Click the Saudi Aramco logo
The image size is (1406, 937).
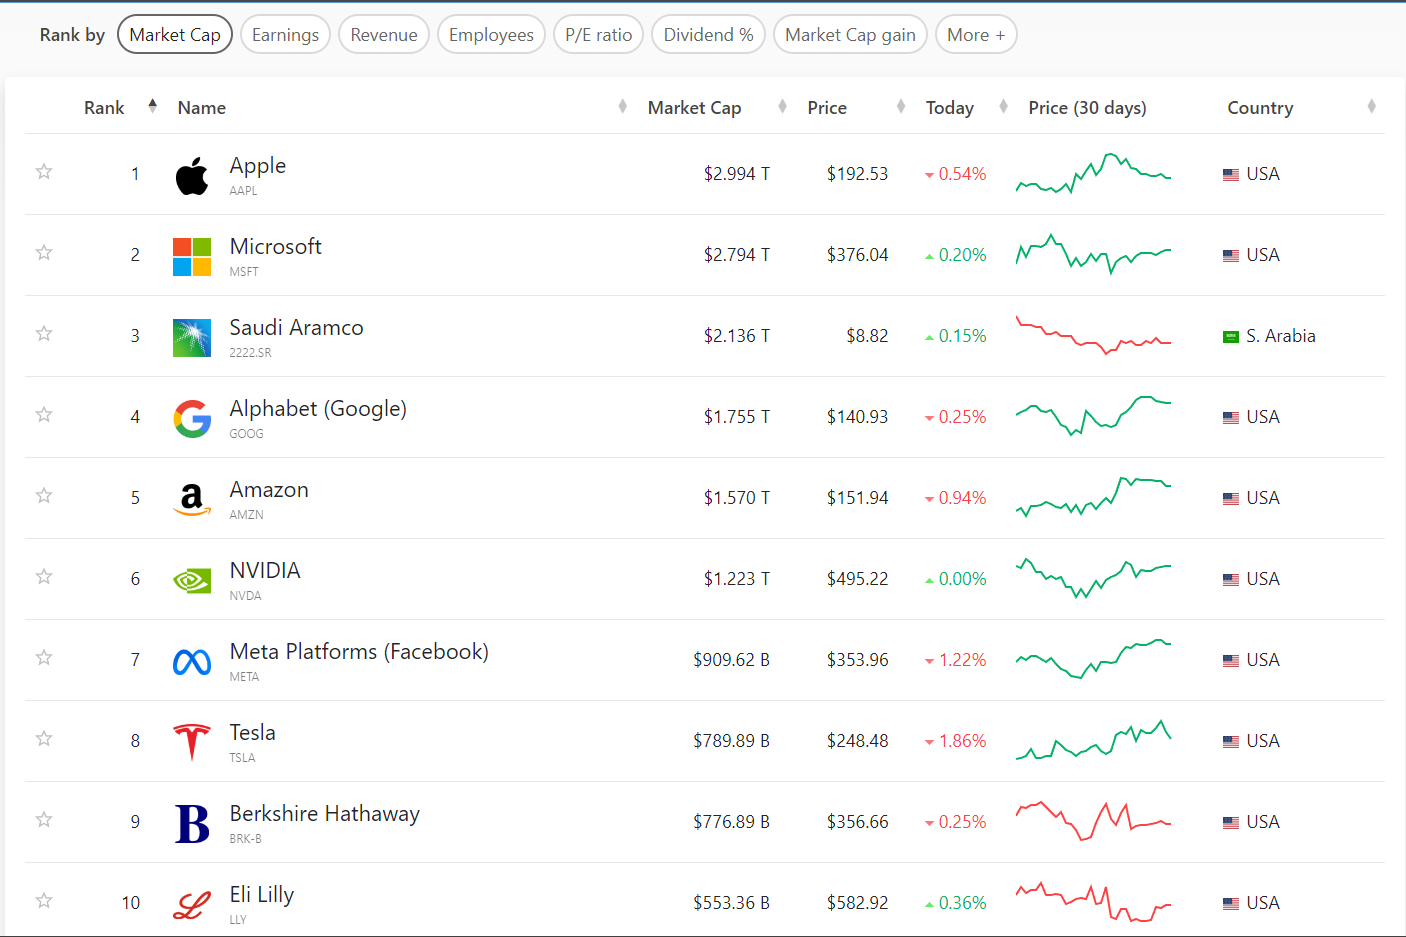(x=192, y=338)
